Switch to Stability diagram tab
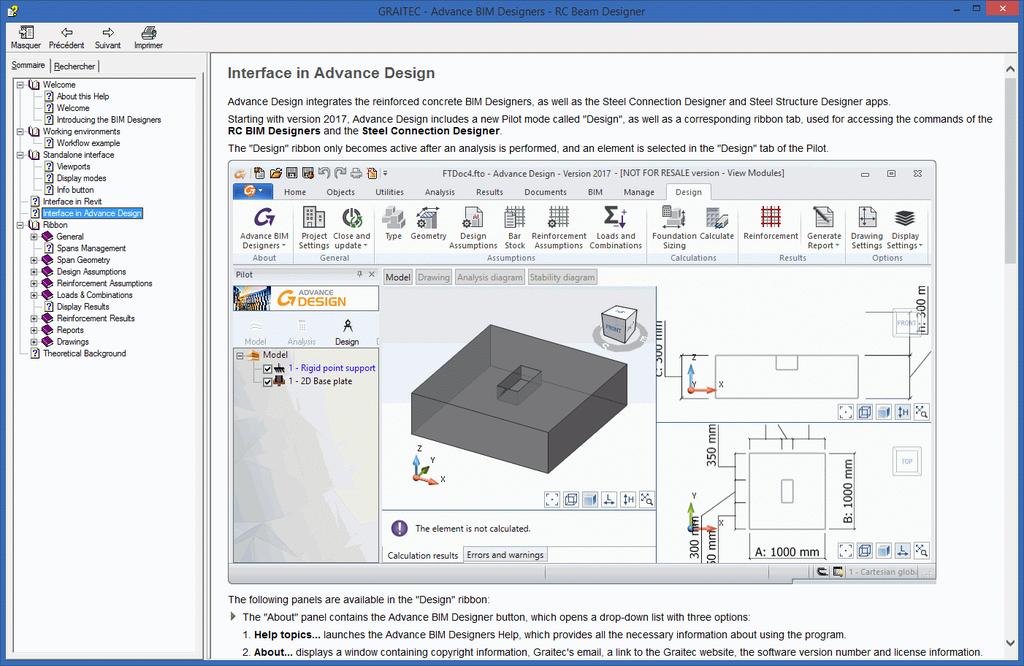This screenshot has height=666, width=1024. click(562, 278)
